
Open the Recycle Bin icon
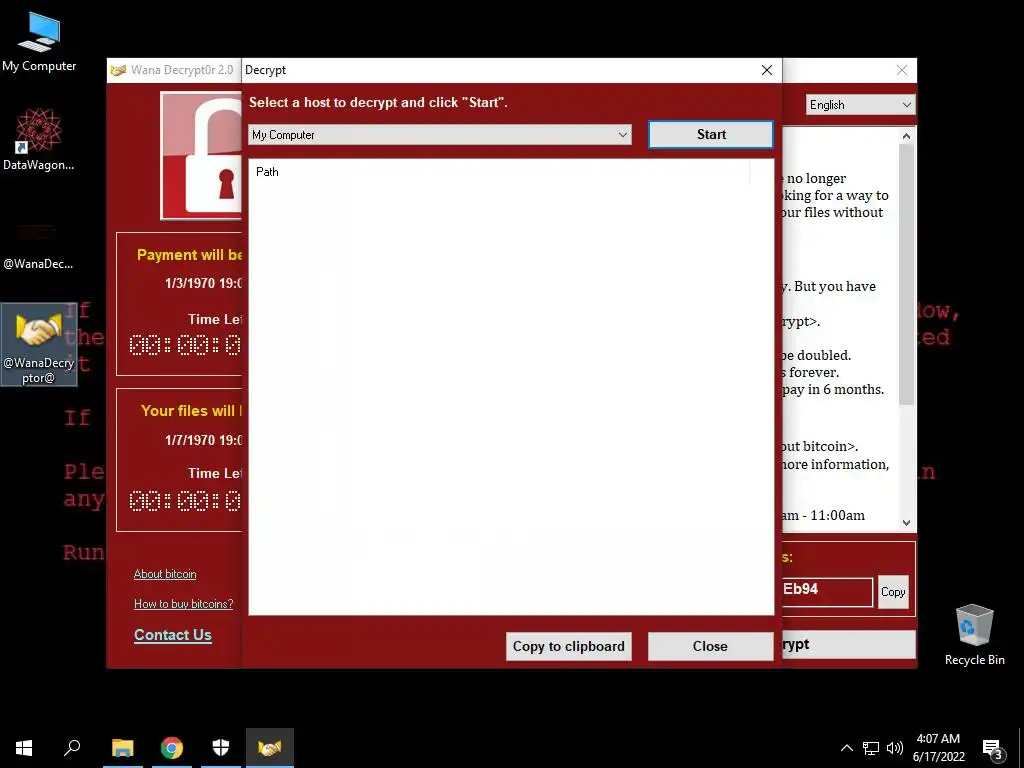pos(974,635)
